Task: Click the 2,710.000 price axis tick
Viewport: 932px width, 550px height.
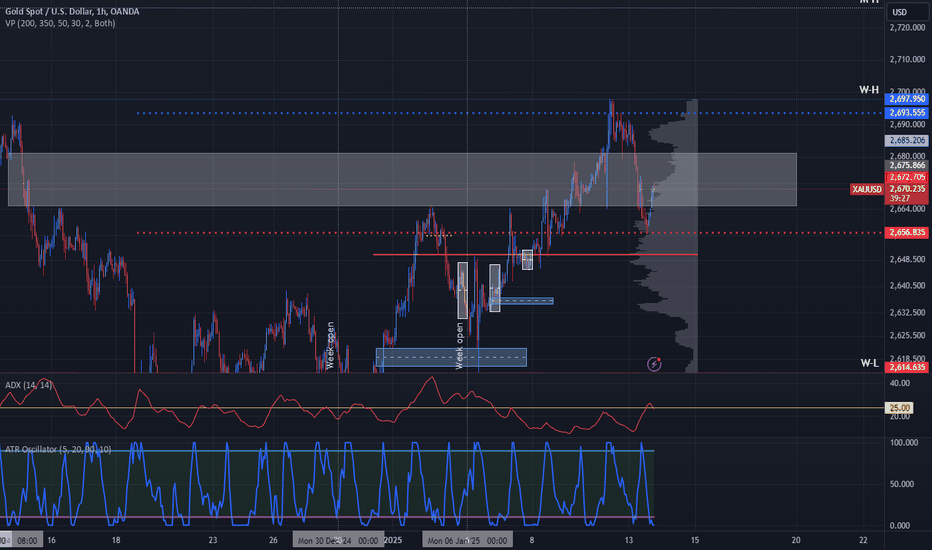Action: coord(907,59)
